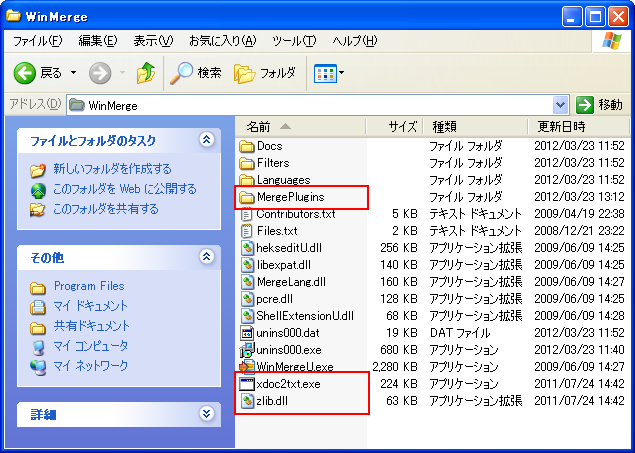This screenshot has height=453, width=635.
Task: Select the MergePlugins folder icon
Action: (x=247, y=197)
